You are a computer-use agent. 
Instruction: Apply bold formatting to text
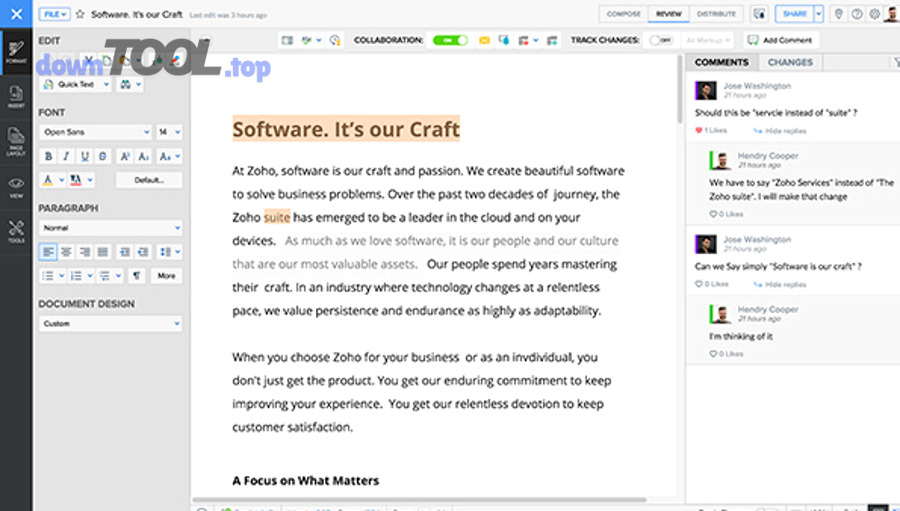(x=47, y=156)
